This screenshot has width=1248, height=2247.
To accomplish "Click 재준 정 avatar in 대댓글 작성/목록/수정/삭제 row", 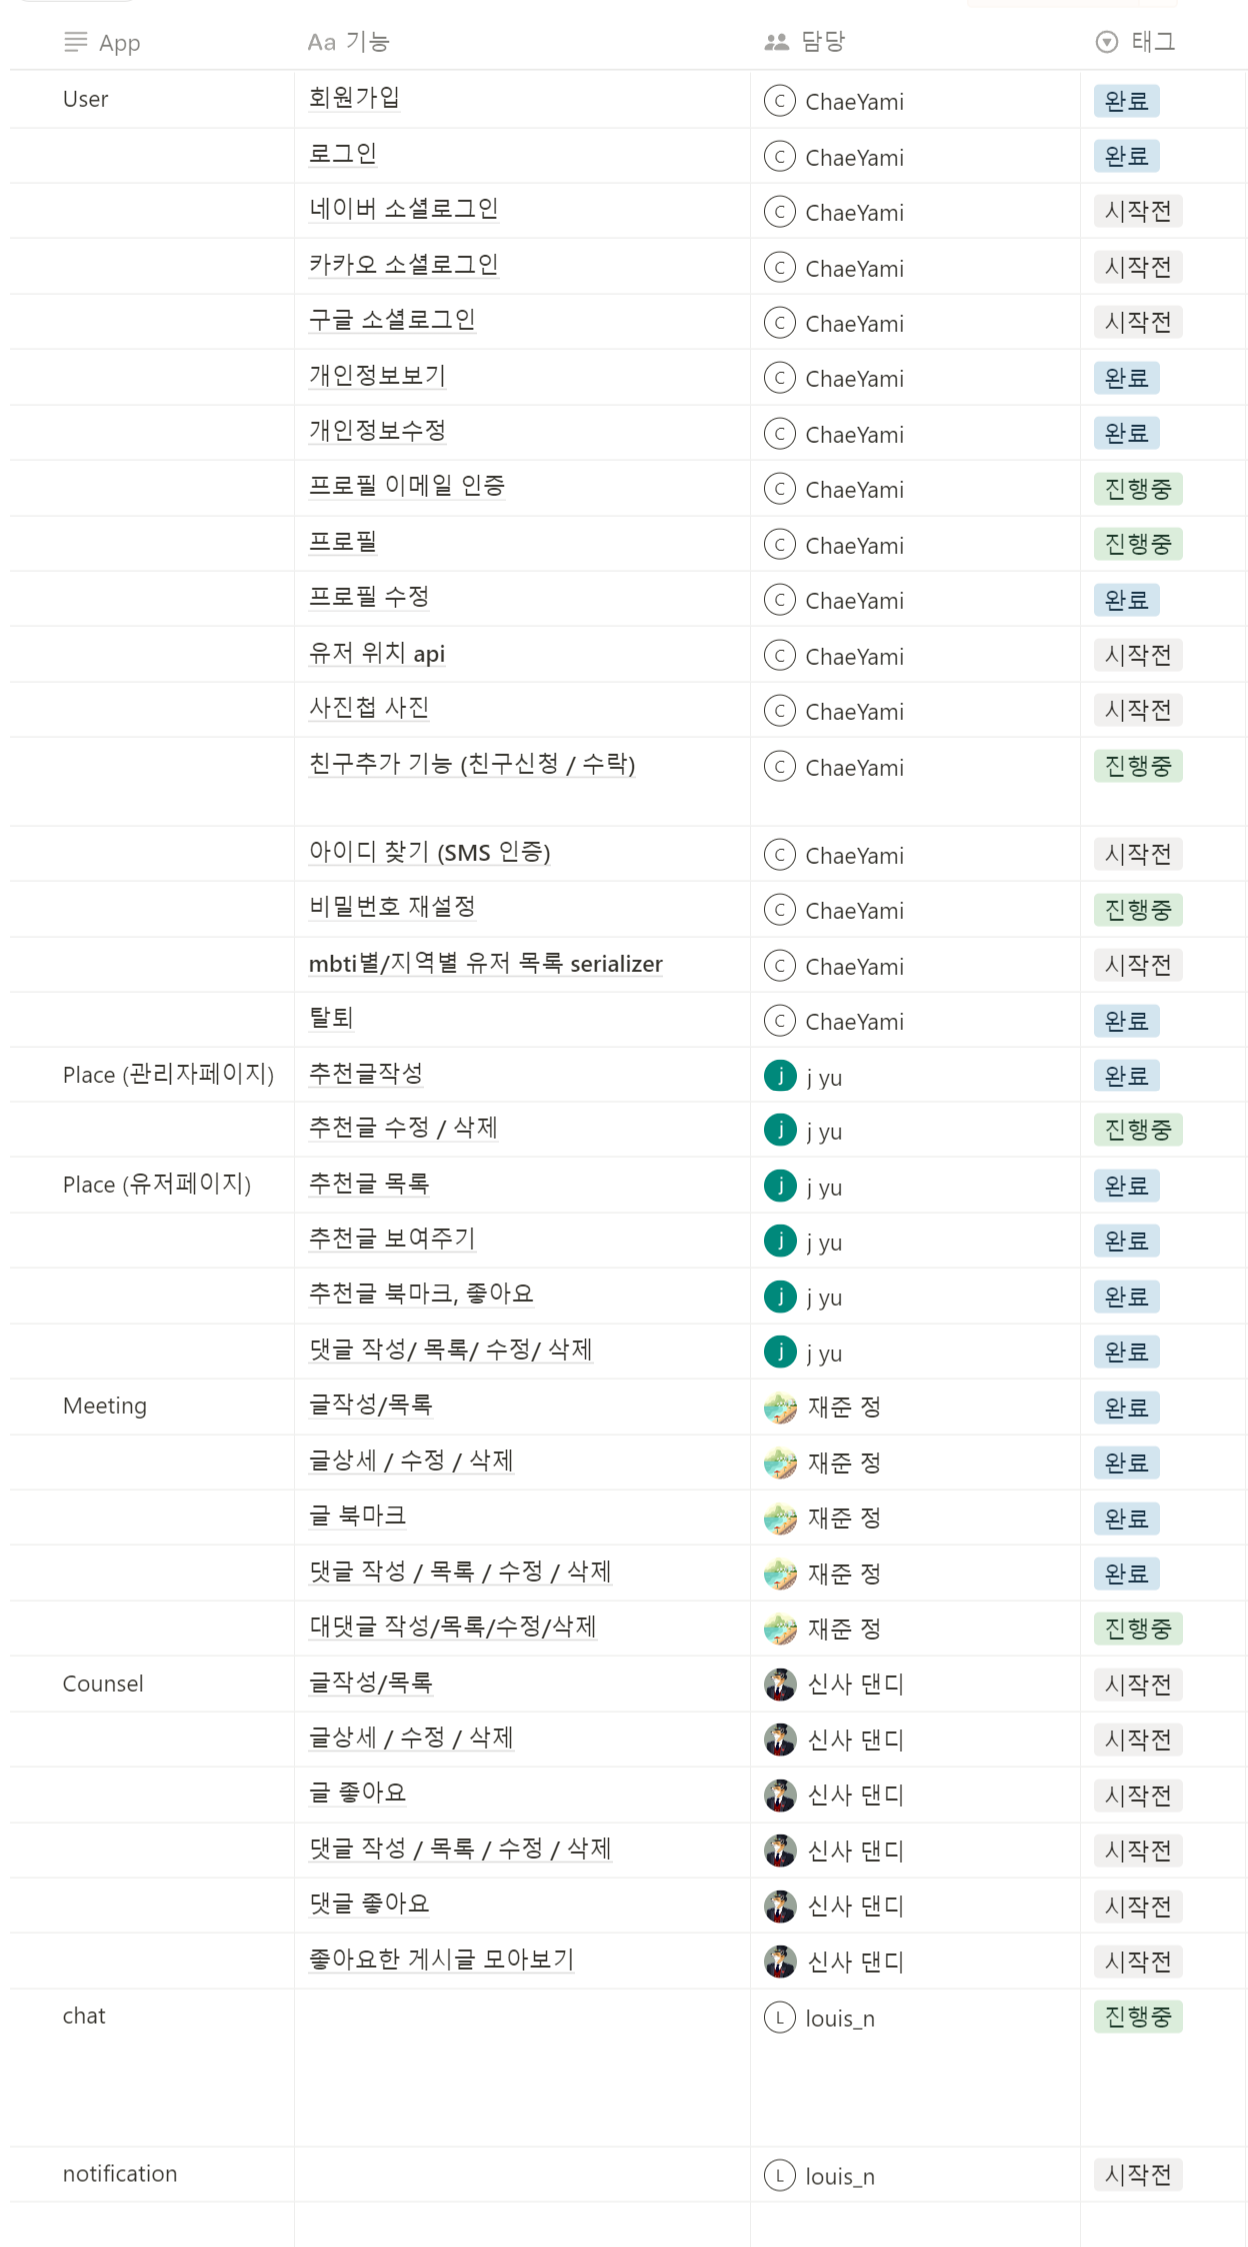I will pos(780,1629).
